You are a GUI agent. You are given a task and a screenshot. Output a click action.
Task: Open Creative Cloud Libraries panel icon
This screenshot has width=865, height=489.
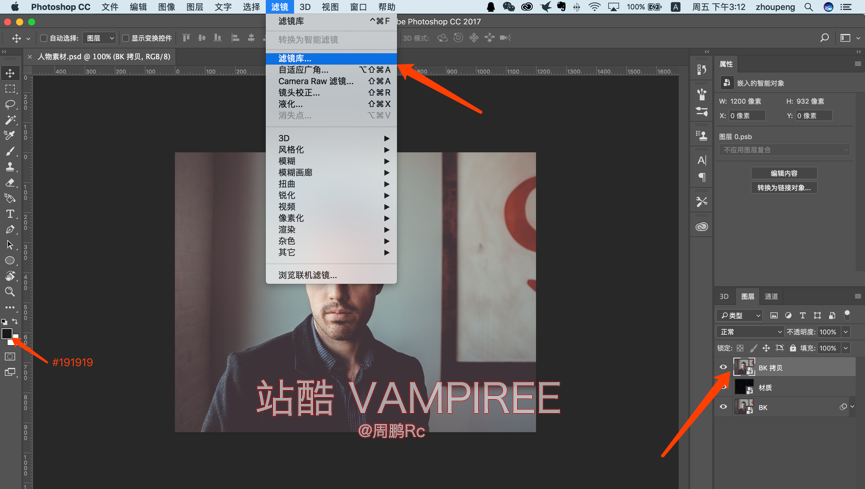[702, 227]
